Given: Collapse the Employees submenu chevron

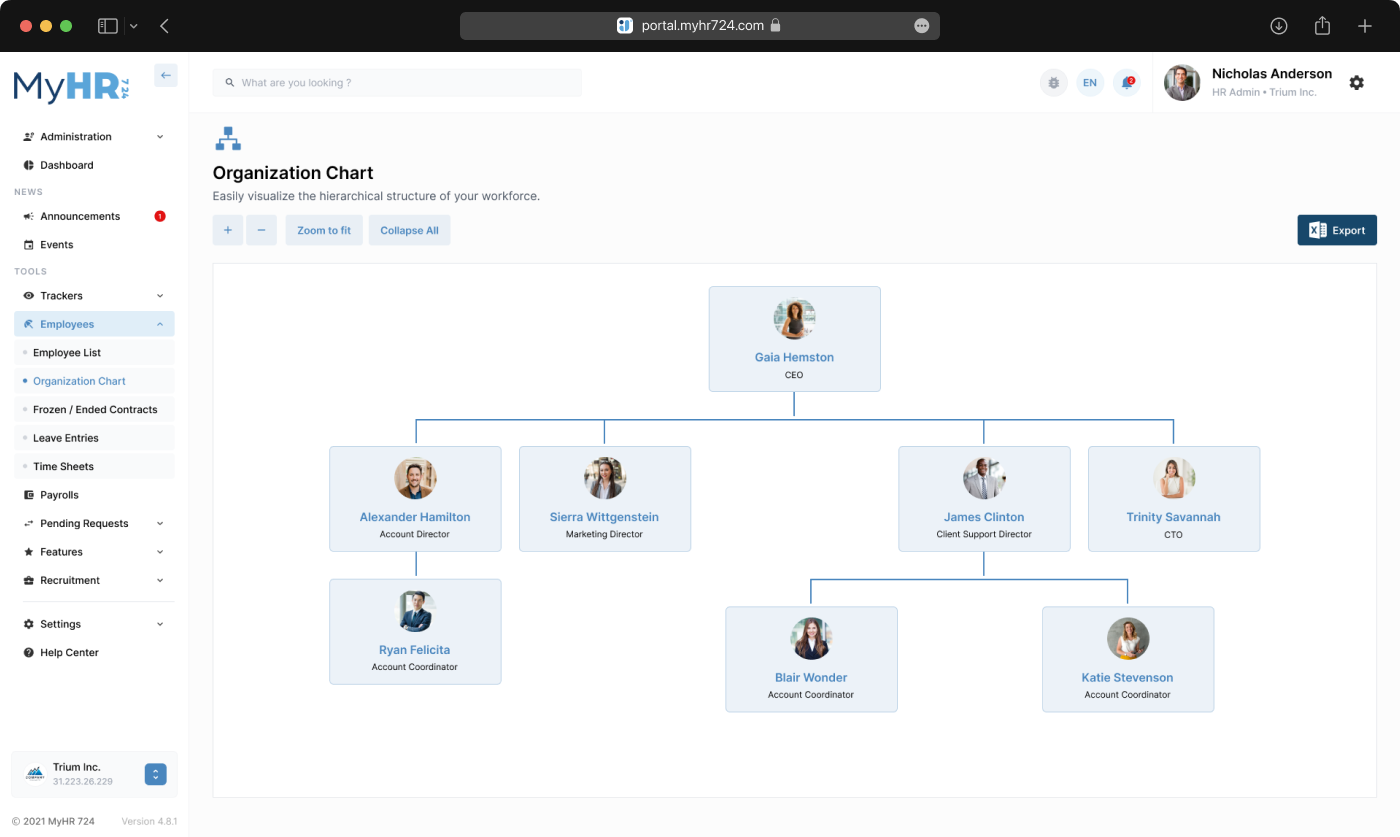Looking at the screenshot, I should (x=160, y=324).
